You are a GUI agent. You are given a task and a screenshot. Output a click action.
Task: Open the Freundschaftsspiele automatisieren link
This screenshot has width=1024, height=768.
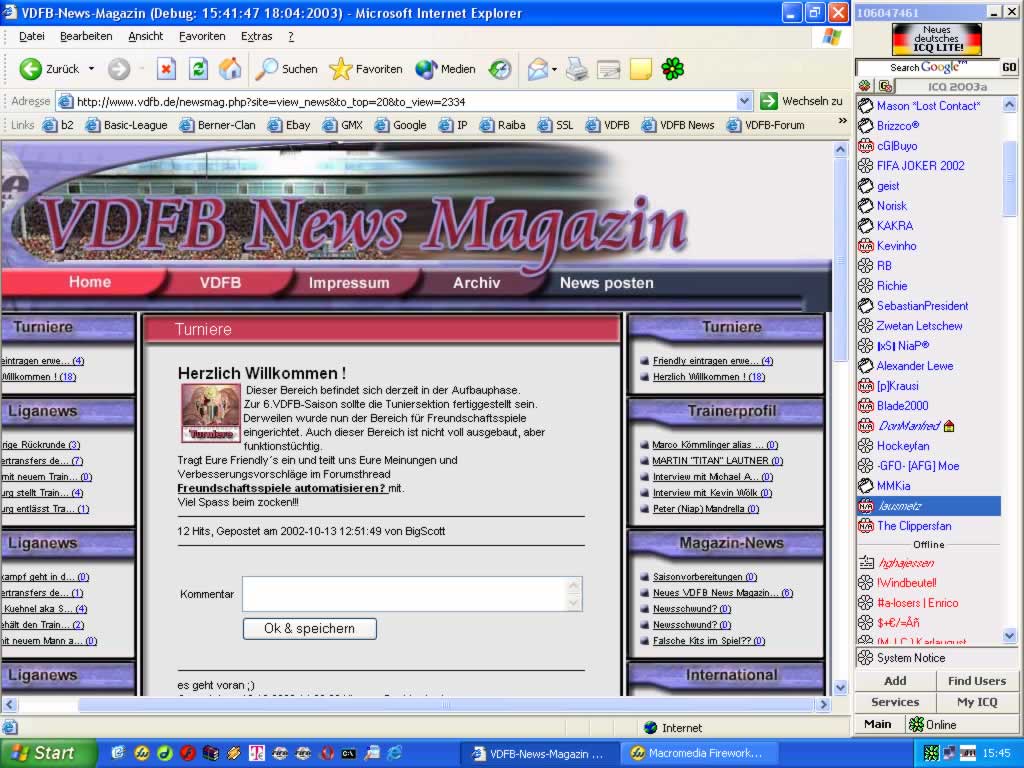tap(282, 488)
